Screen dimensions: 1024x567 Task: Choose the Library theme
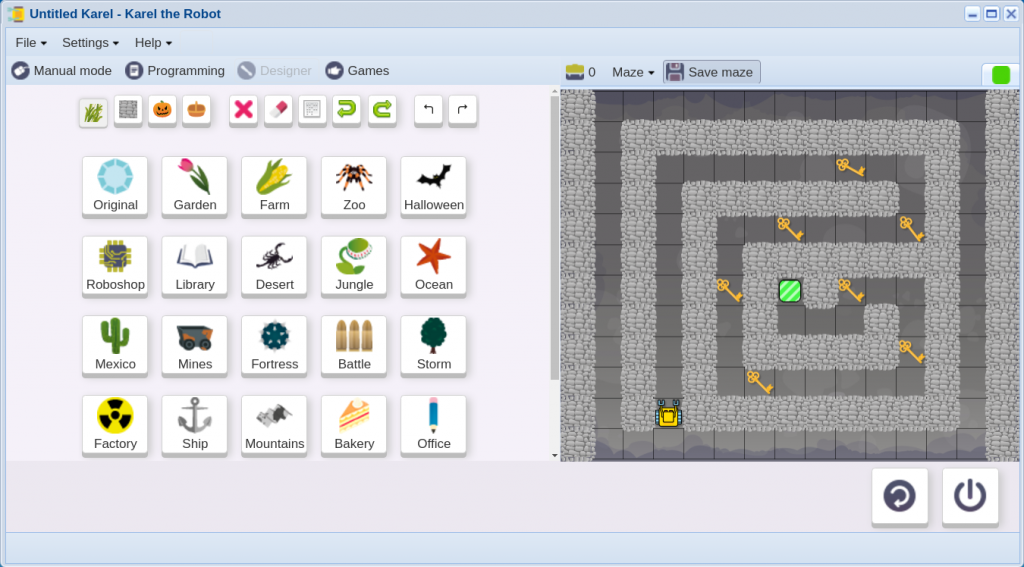[x=195, y=266]
